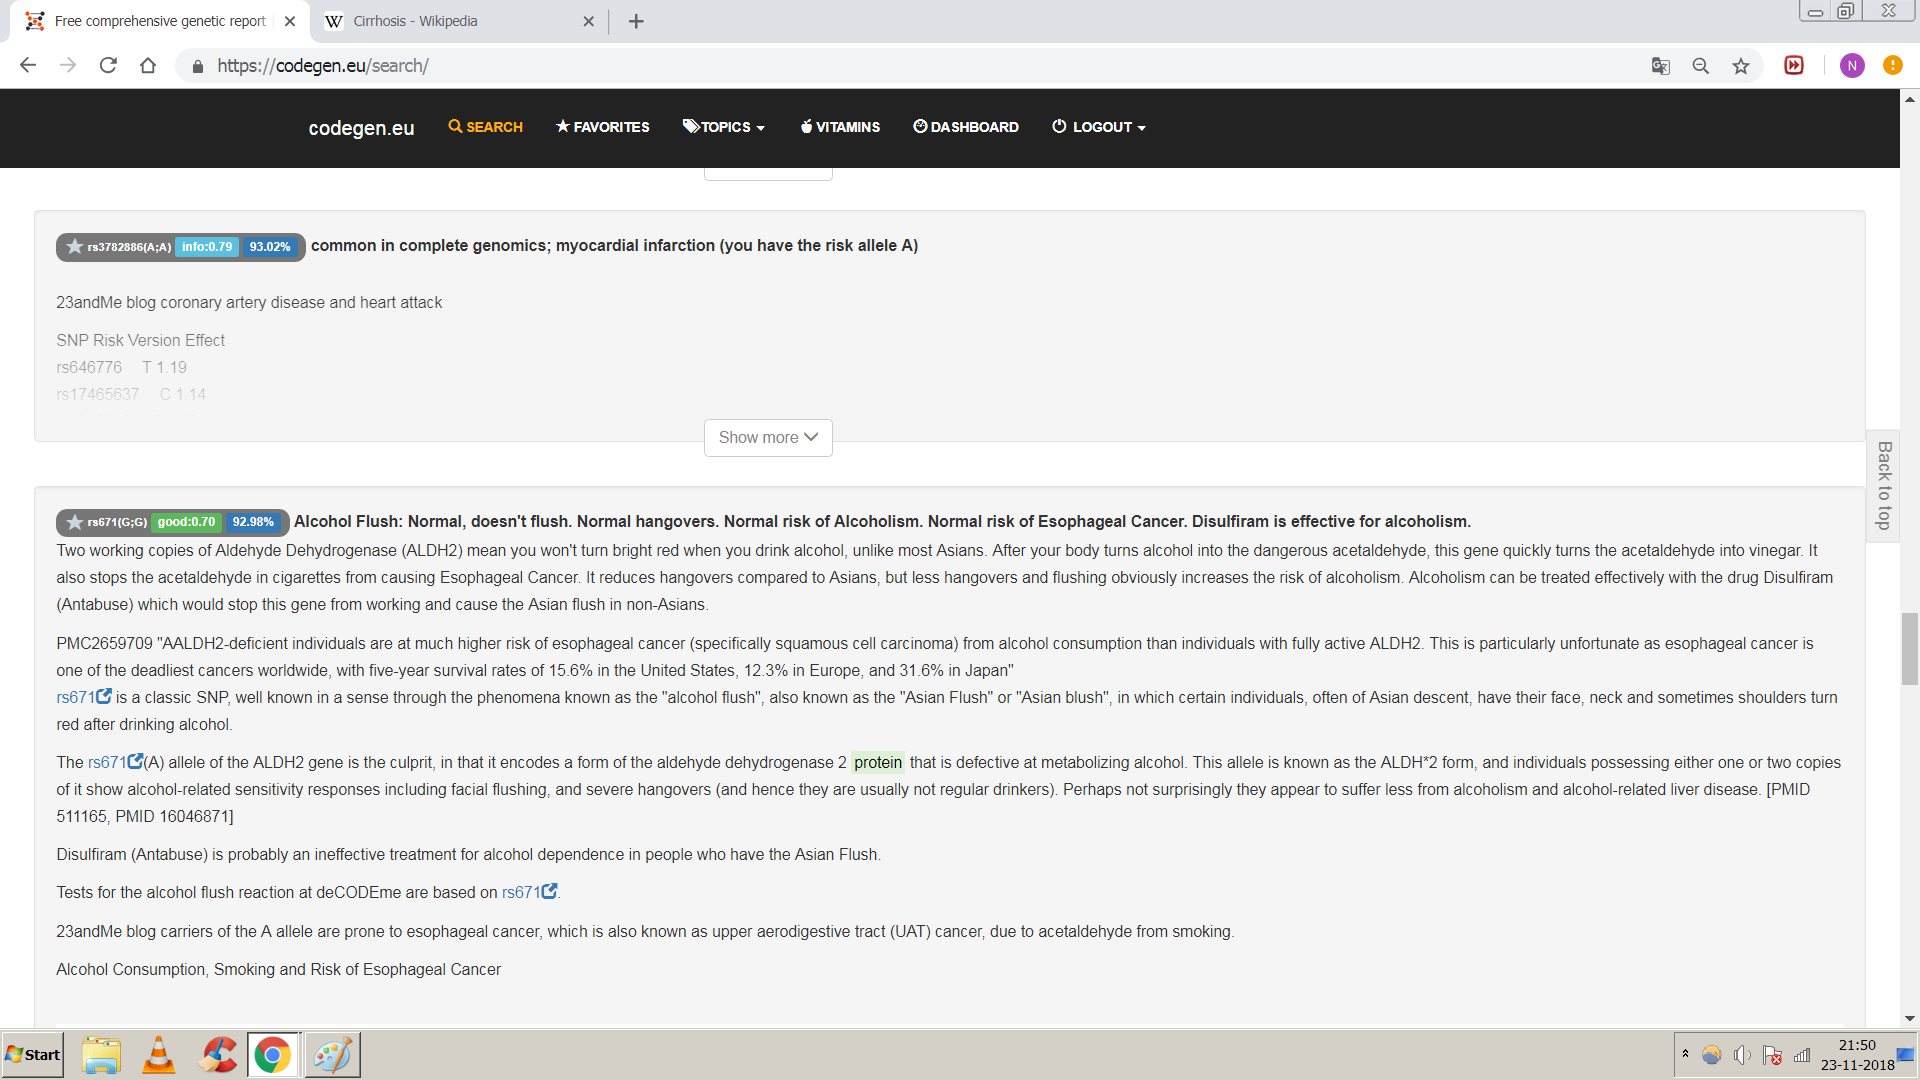Click the volume speaker tray icon
This screenshot has height=1080, width=1920.
pyautogui.click(x=1742, y=1055)
